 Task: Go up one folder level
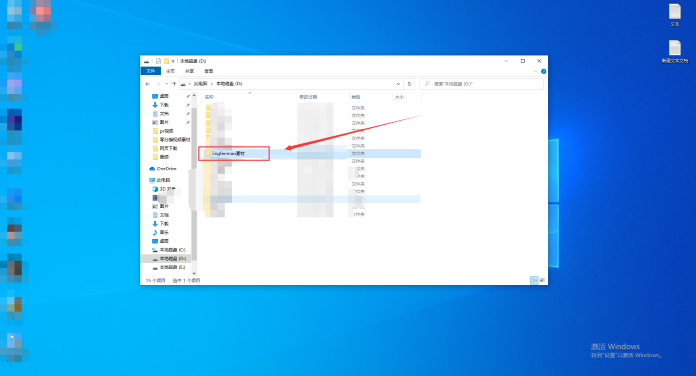pyautogui.click(x=174, y=84)
